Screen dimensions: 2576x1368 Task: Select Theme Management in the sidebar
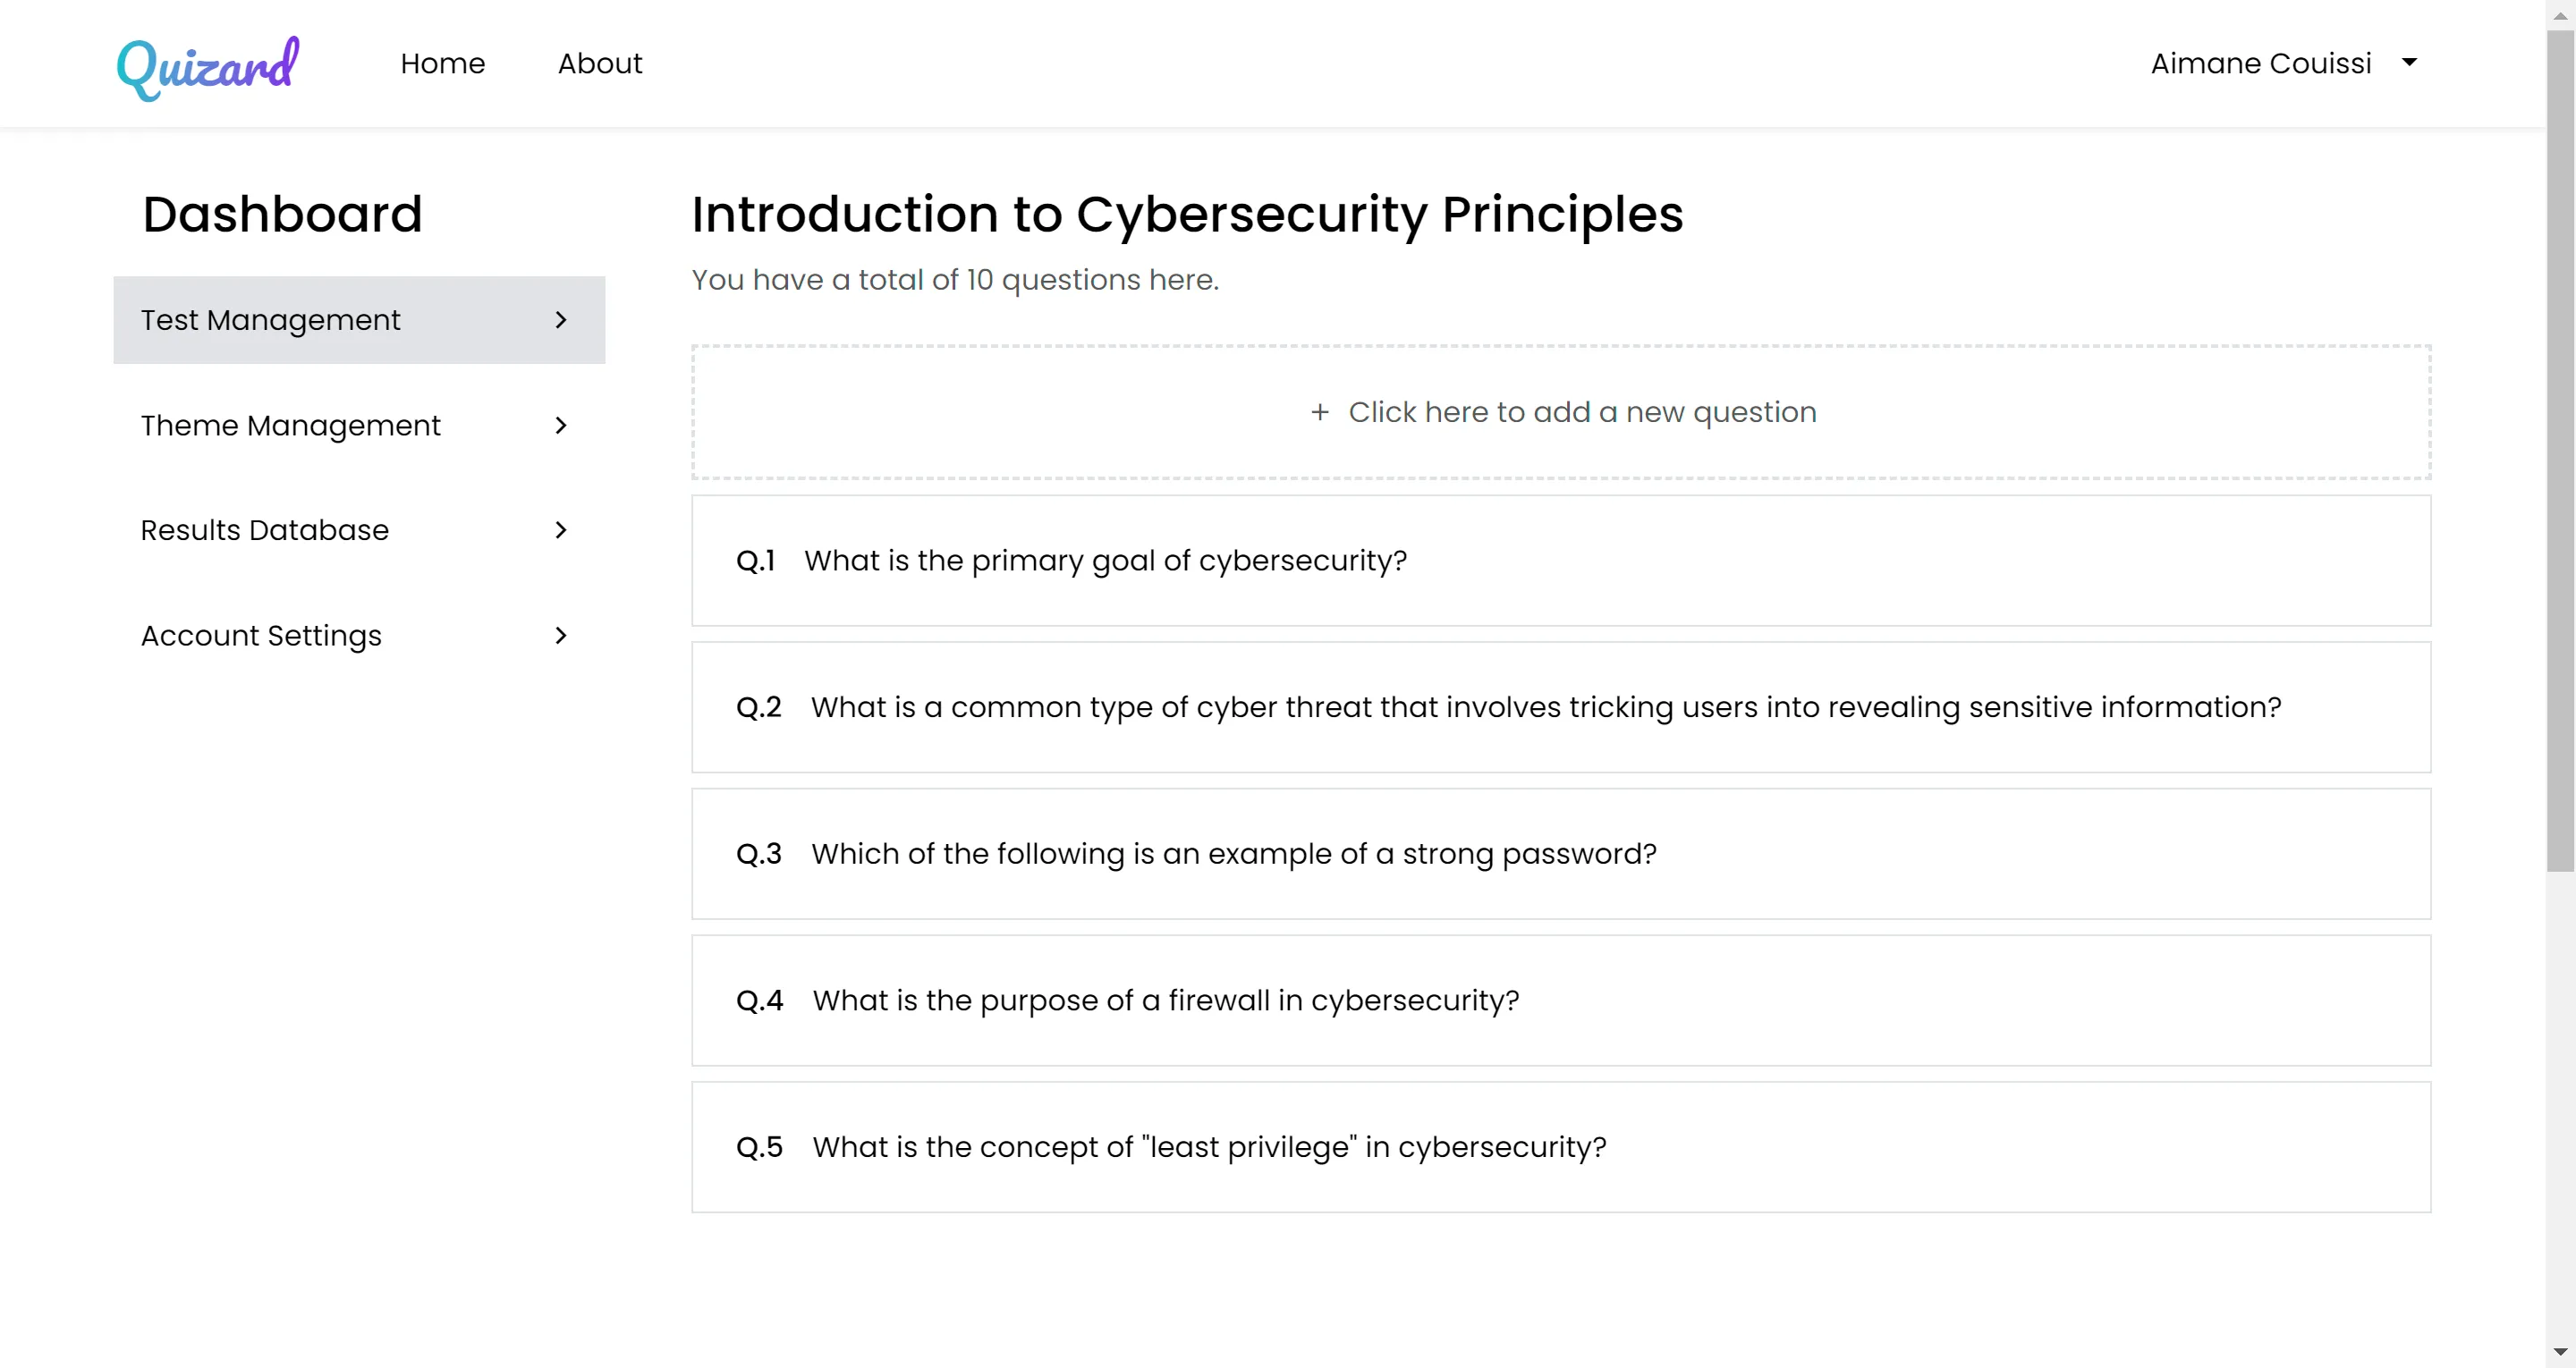(359, 425)
